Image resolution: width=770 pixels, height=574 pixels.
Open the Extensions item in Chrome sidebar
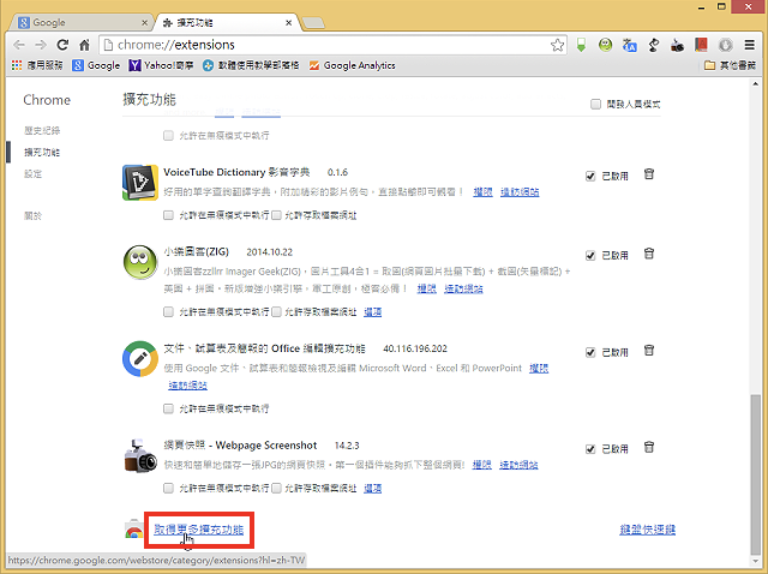(x=42, y=152)
